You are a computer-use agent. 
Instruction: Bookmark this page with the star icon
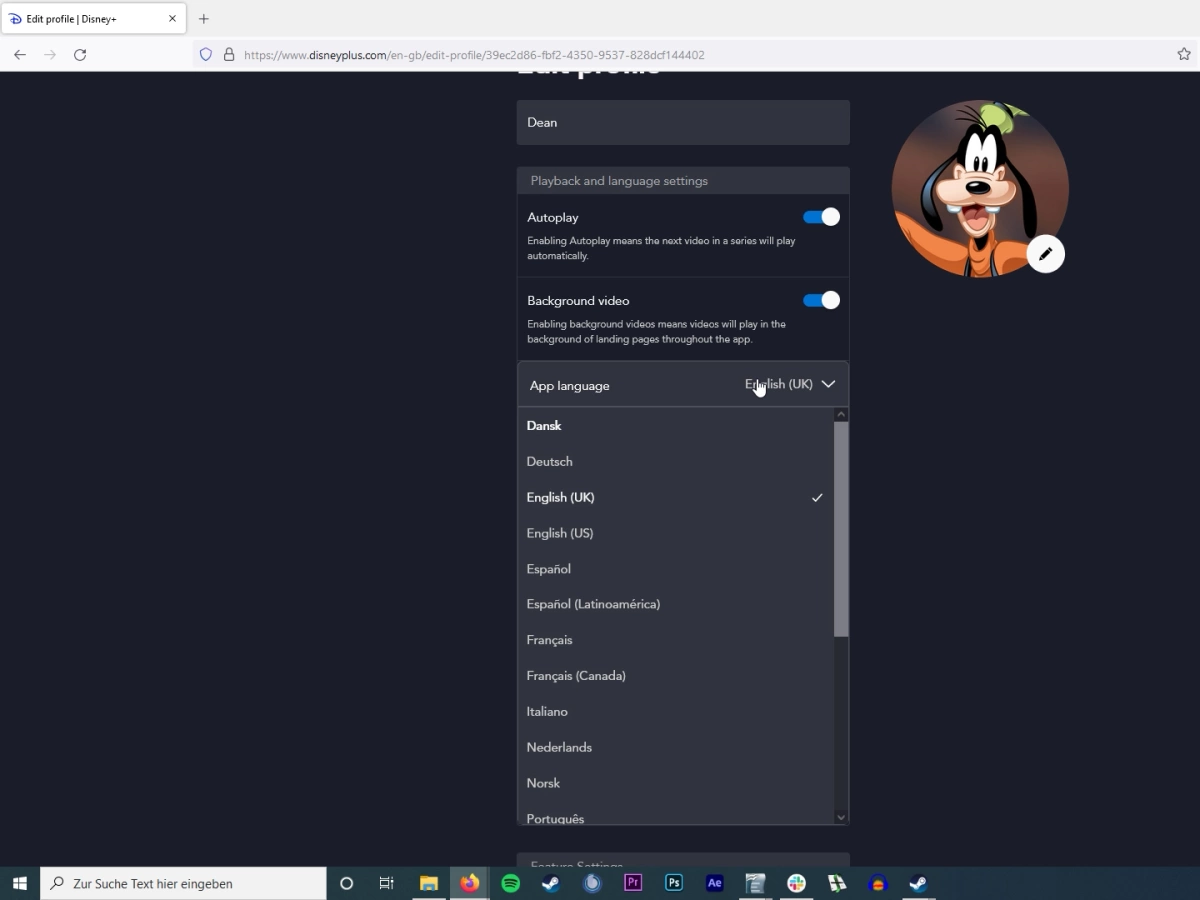1184,55
